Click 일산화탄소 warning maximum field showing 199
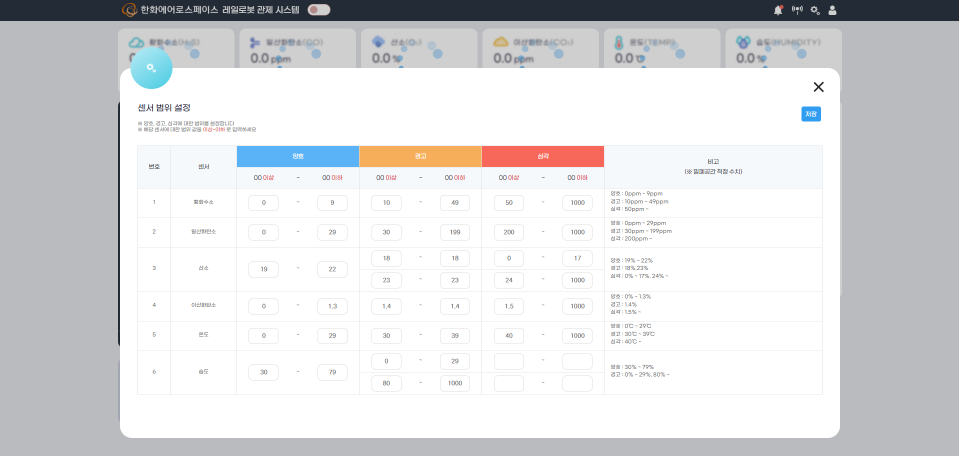The width and height of the screenshot is (959, 456). 455,232
